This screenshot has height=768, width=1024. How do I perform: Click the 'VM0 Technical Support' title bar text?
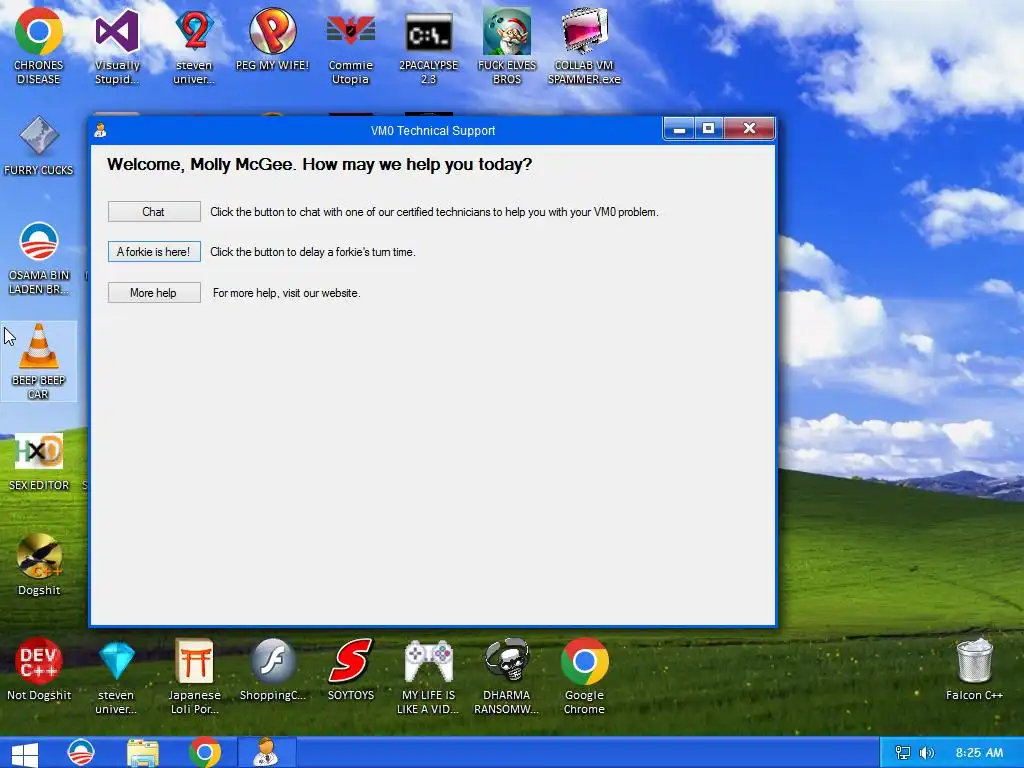point(433,131)
